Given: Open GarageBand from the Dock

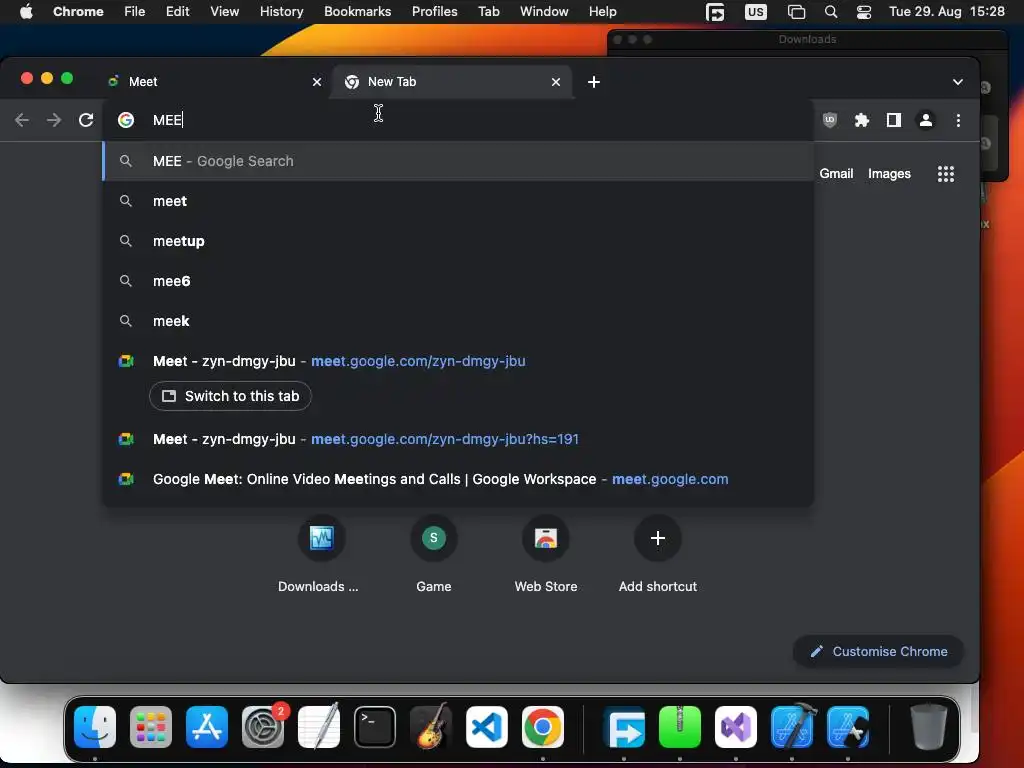Looking at the screenshot, I should tap(431, 727).
